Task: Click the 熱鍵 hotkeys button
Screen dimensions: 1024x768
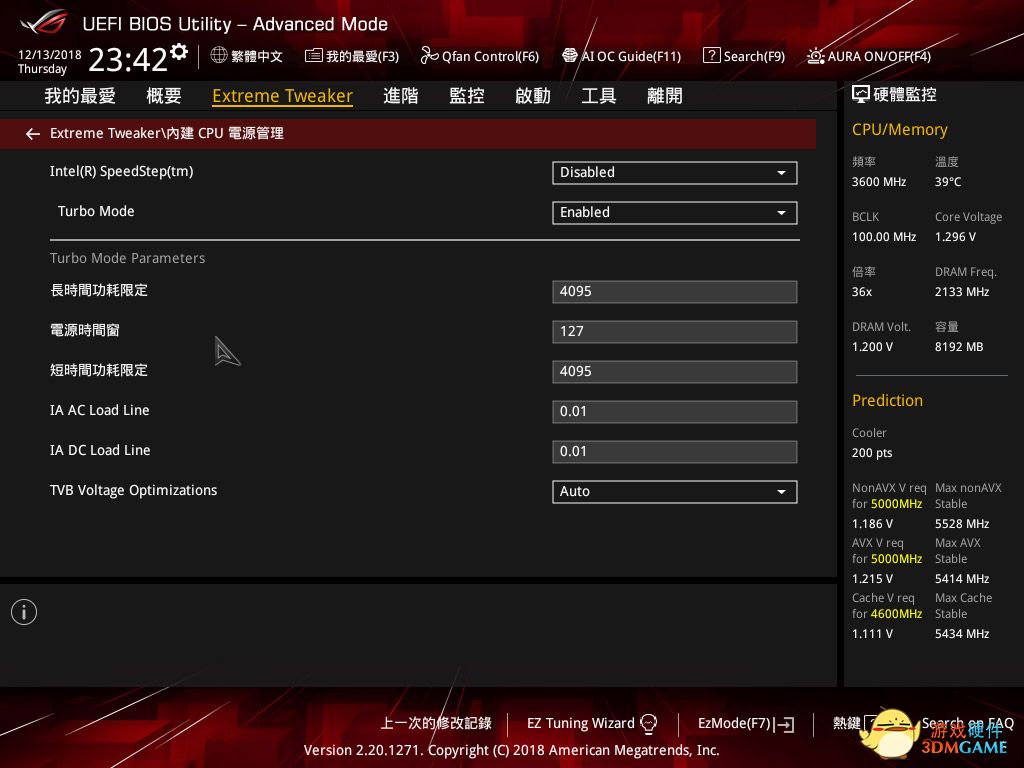Action: (846, 723)
